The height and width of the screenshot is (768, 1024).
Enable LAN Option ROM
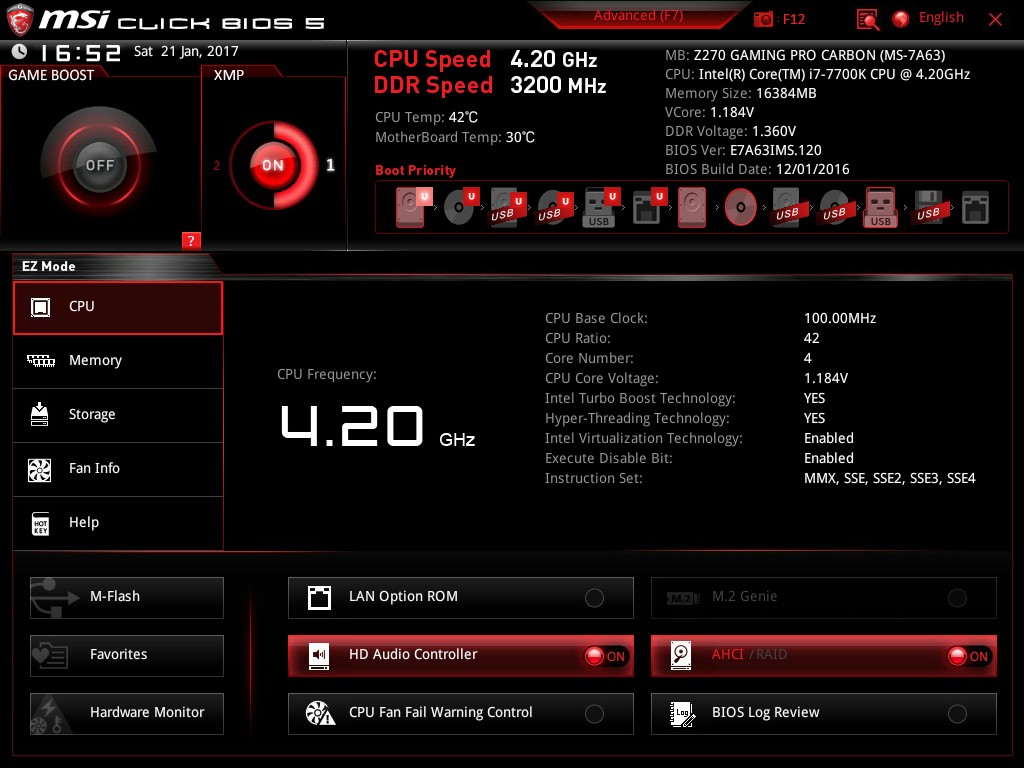tap(460, 598)
